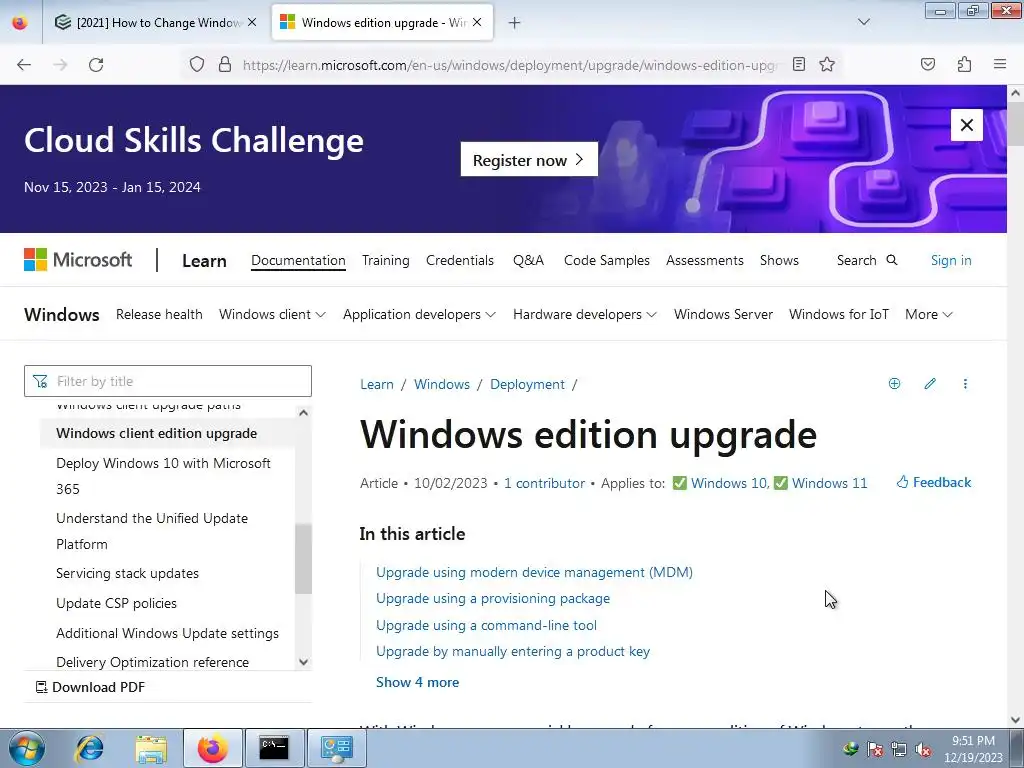The image size is (1024, 768).
Task: View 1 contributor link
Action: (x=544, y=483)
